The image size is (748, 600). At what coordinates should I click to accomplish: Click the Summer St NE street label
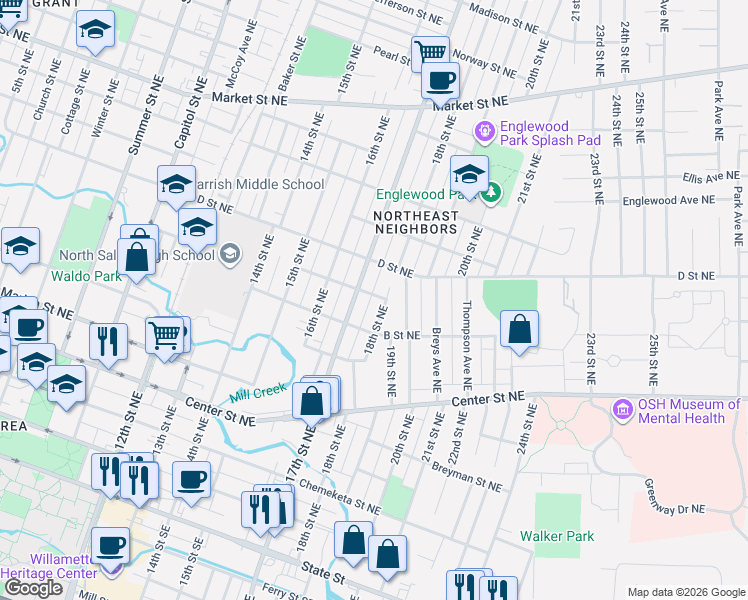pyautogui.click(x=146, y=115)
